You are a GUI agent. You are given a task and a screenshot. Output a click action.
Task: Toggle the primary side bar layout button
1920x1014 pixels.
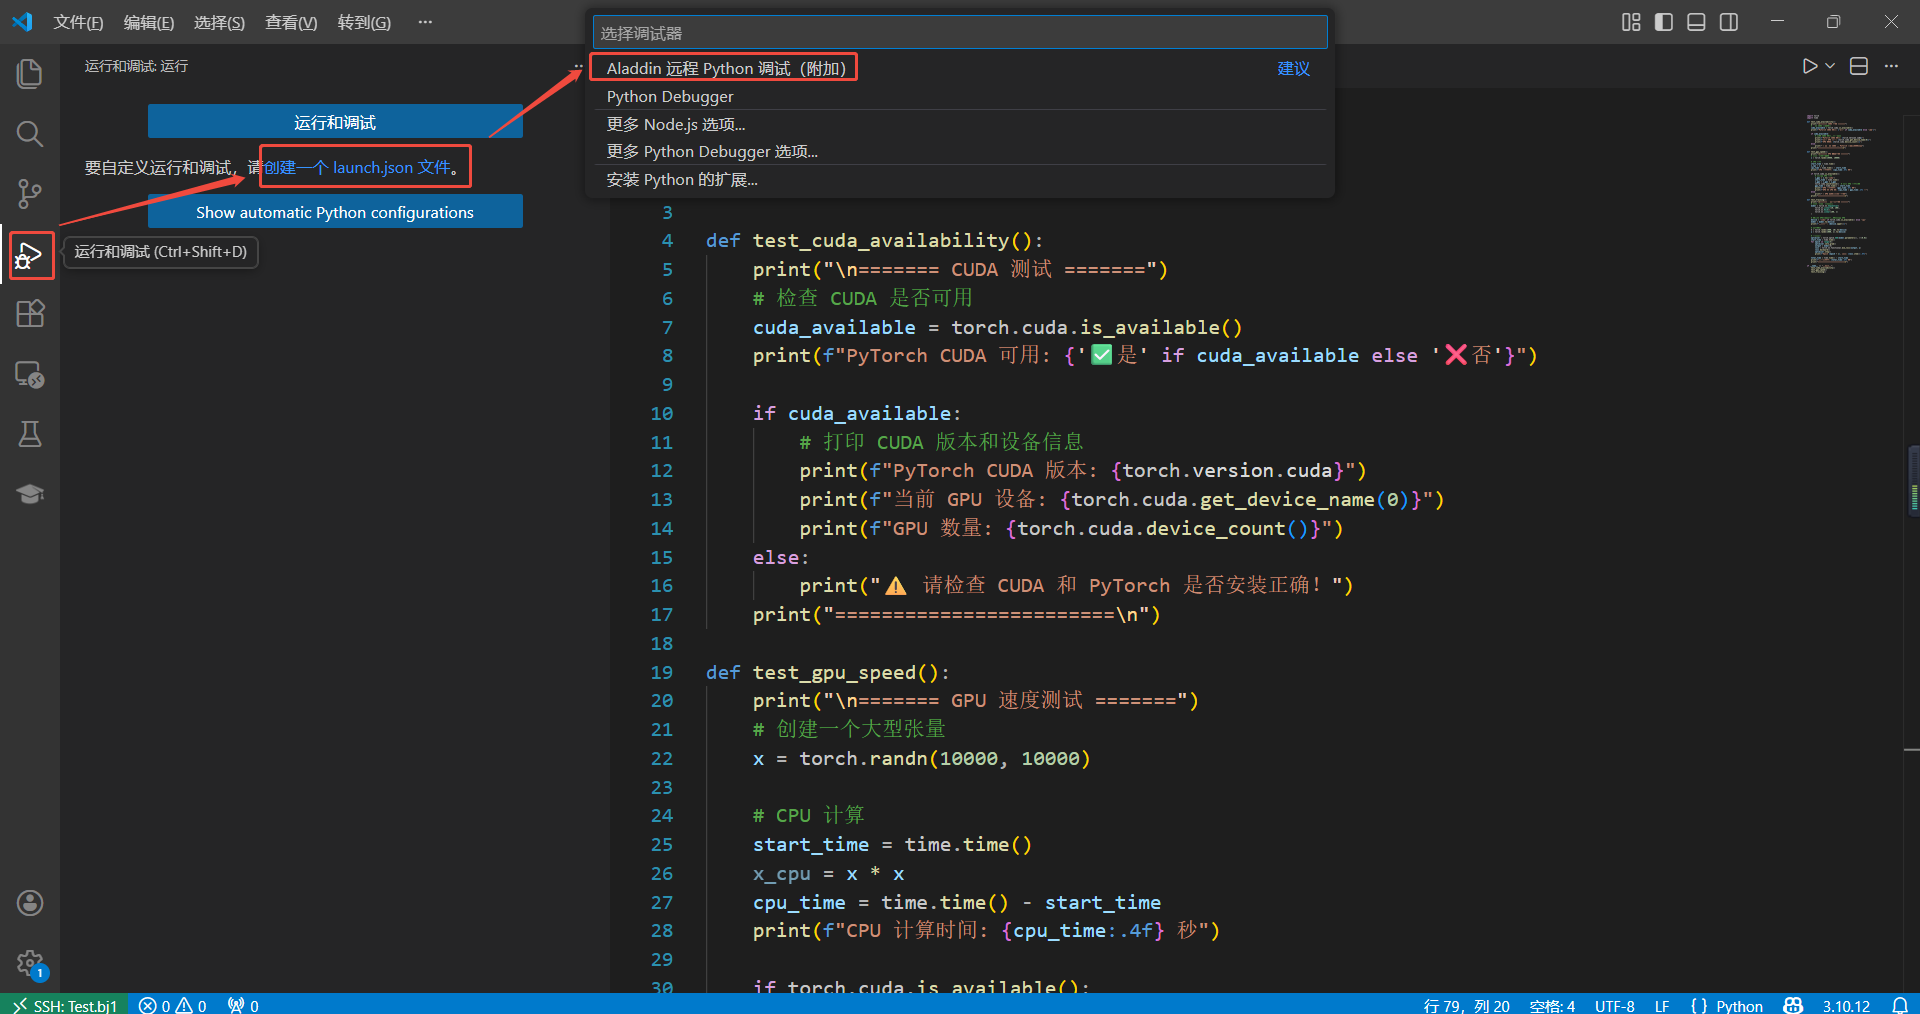point(1663,22)
